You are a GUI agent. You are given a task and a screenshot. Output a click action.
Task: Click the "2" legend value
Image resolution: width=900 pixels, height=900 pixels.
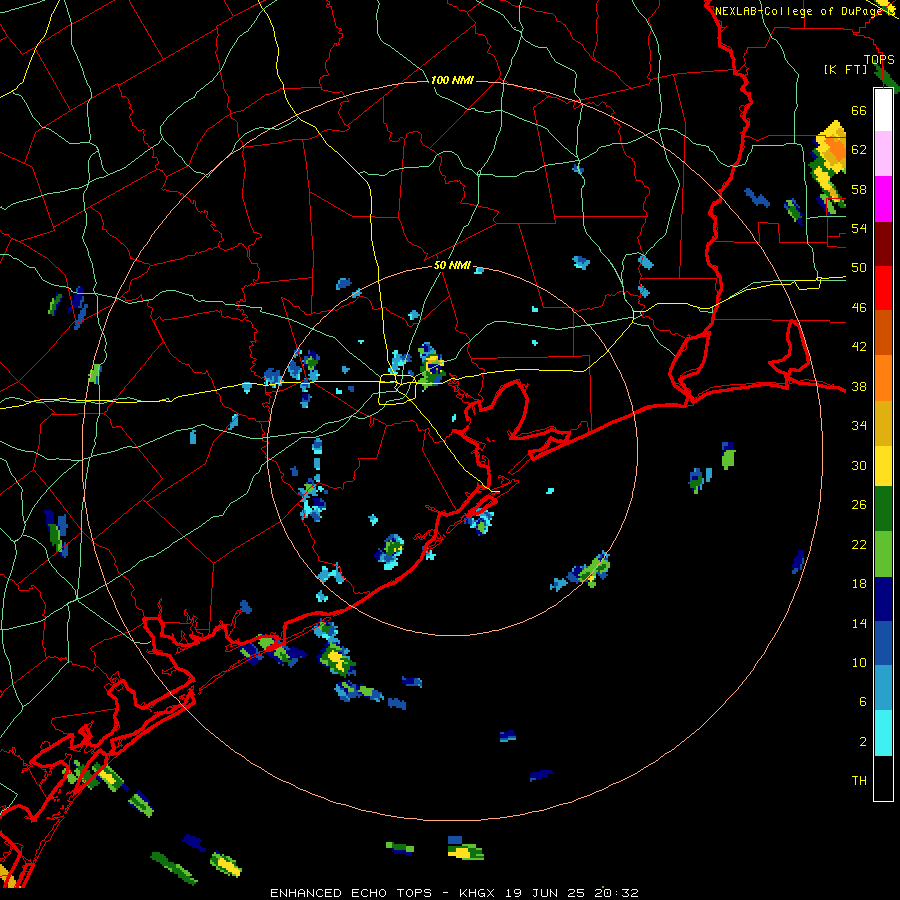click(x=863, y=742)
